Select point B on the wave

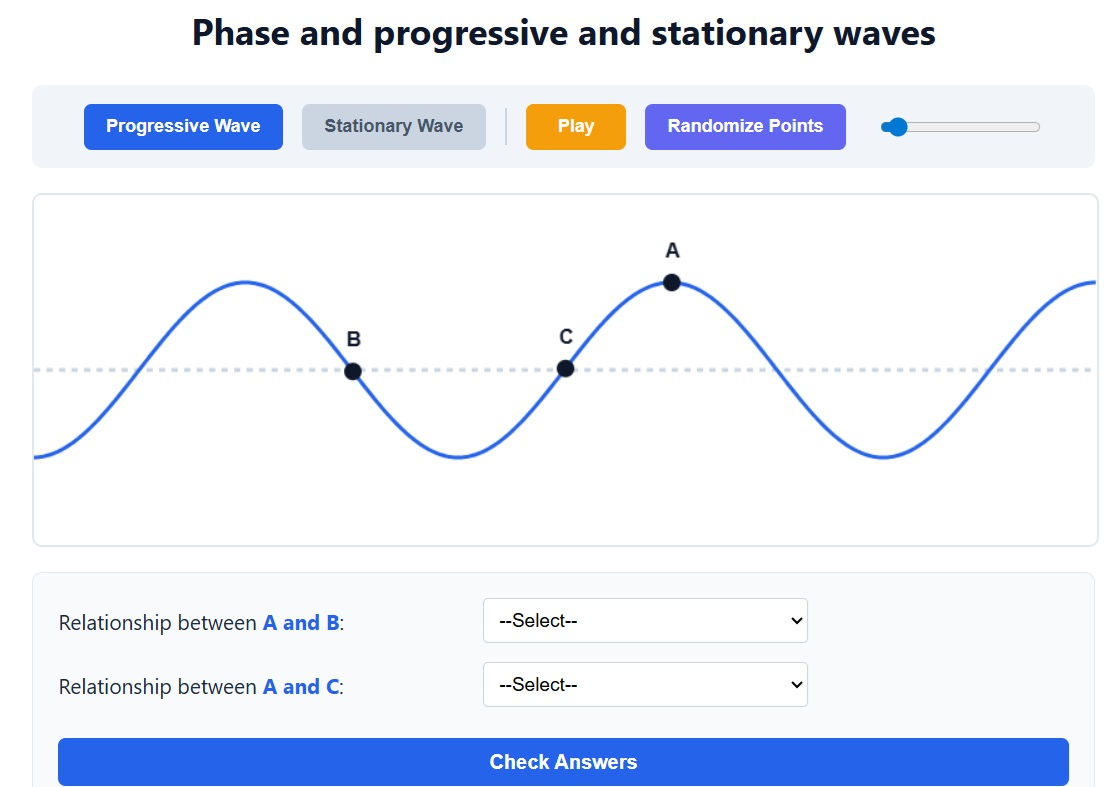coord(353,371)
